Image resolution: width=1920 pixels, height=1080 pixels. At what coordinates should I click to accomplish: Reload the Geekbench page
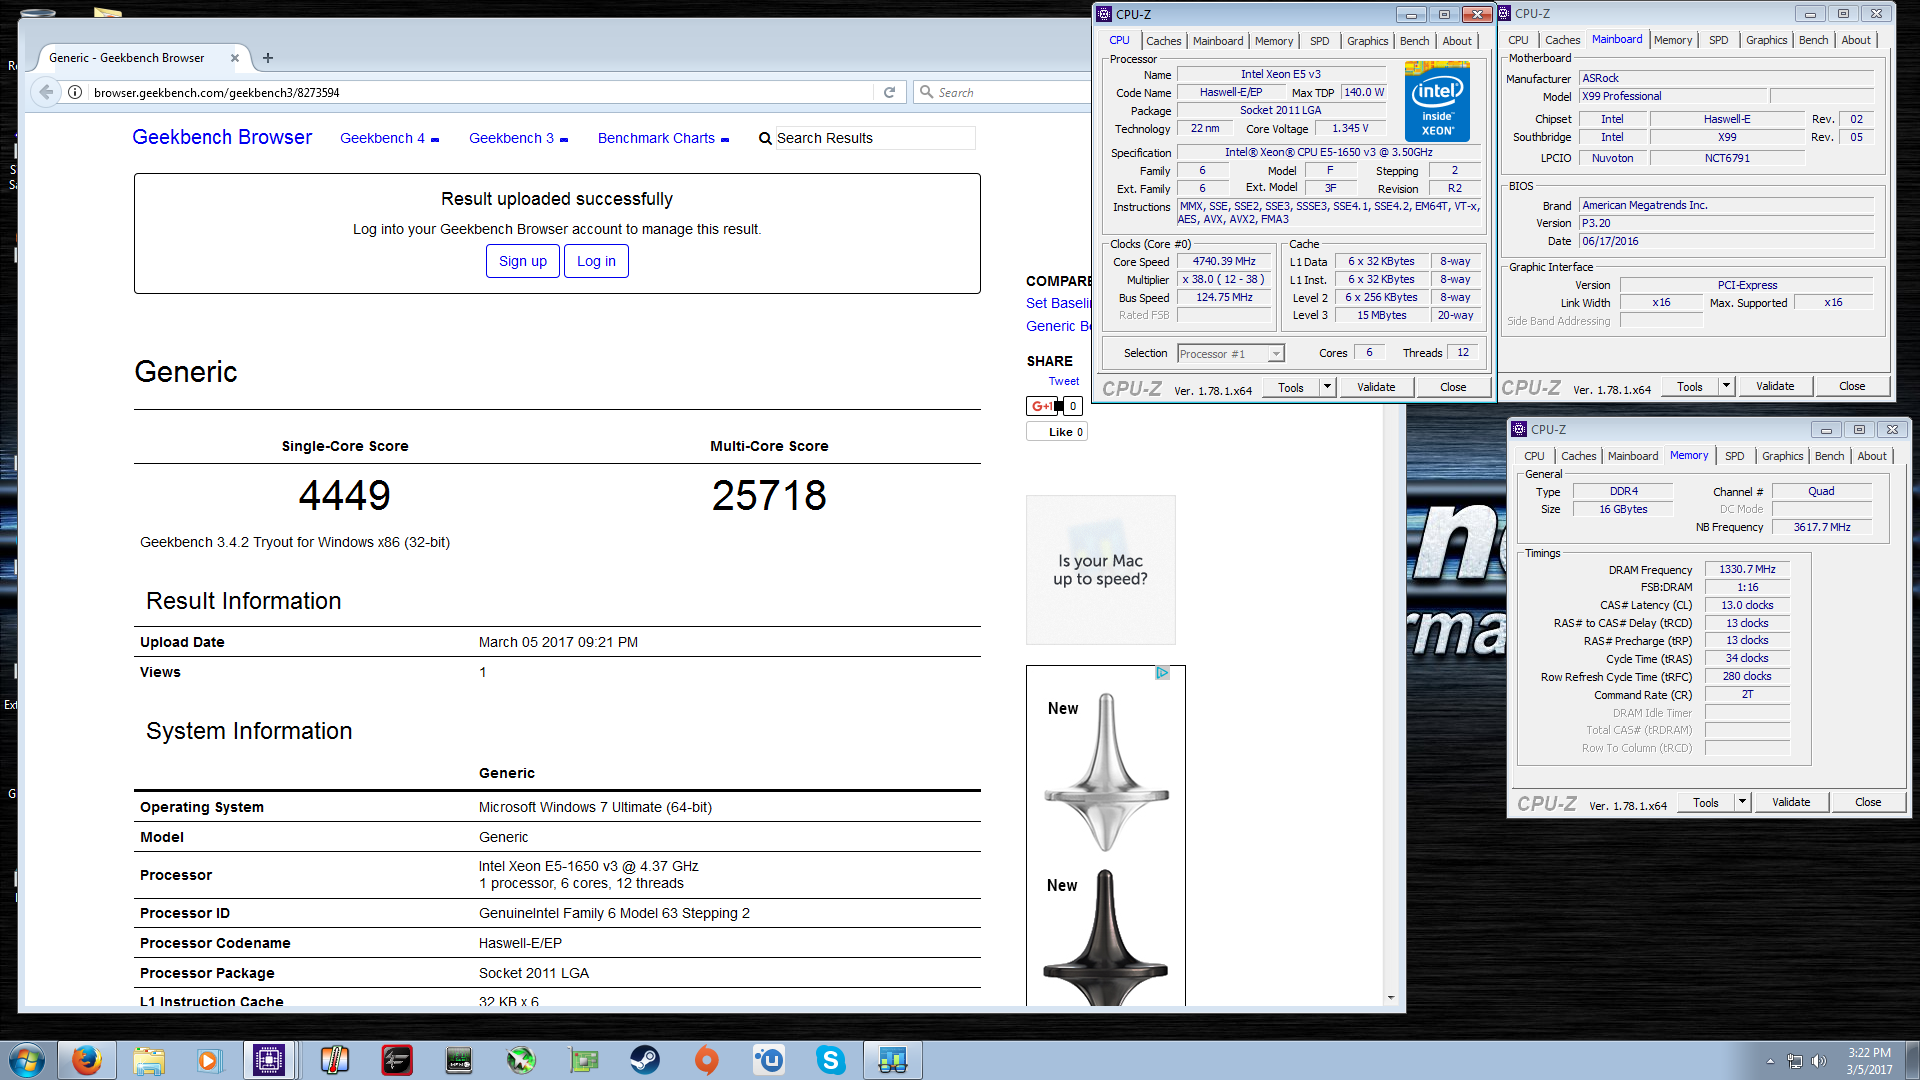point(889,92)
